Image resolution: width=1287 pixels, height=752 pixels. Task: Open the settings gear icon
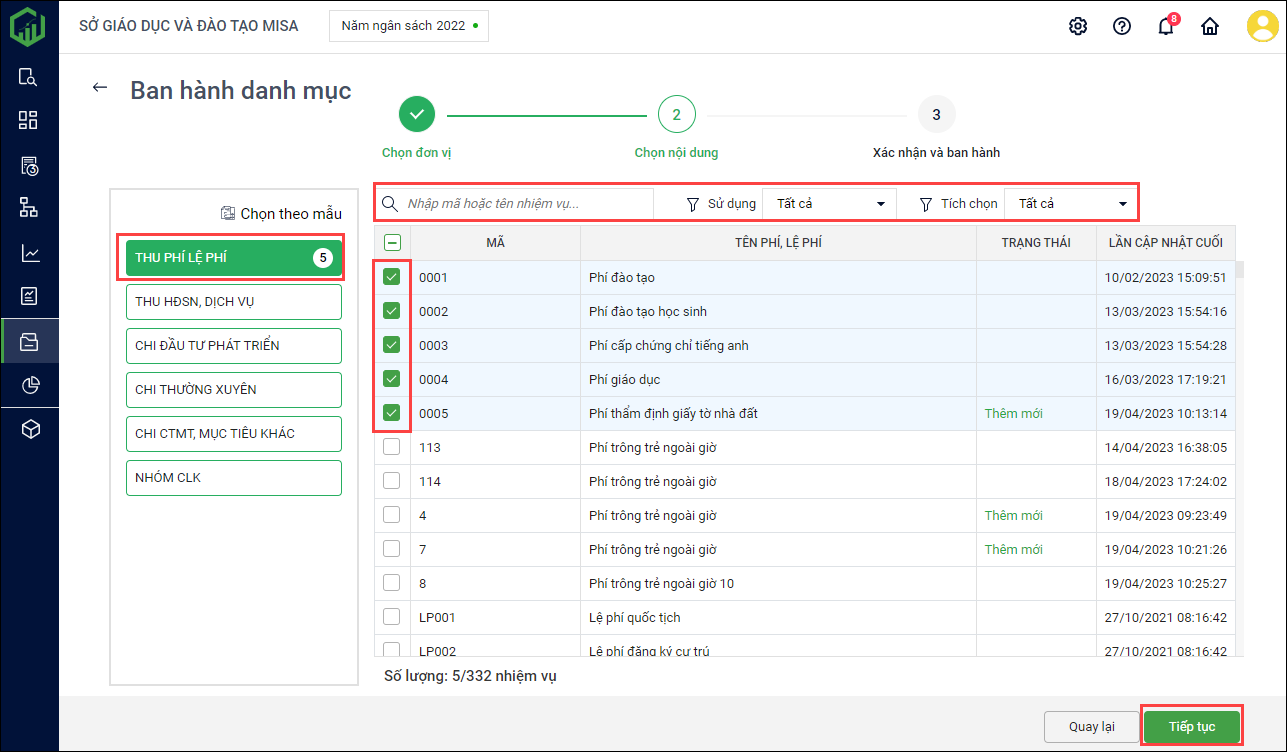1078,26
